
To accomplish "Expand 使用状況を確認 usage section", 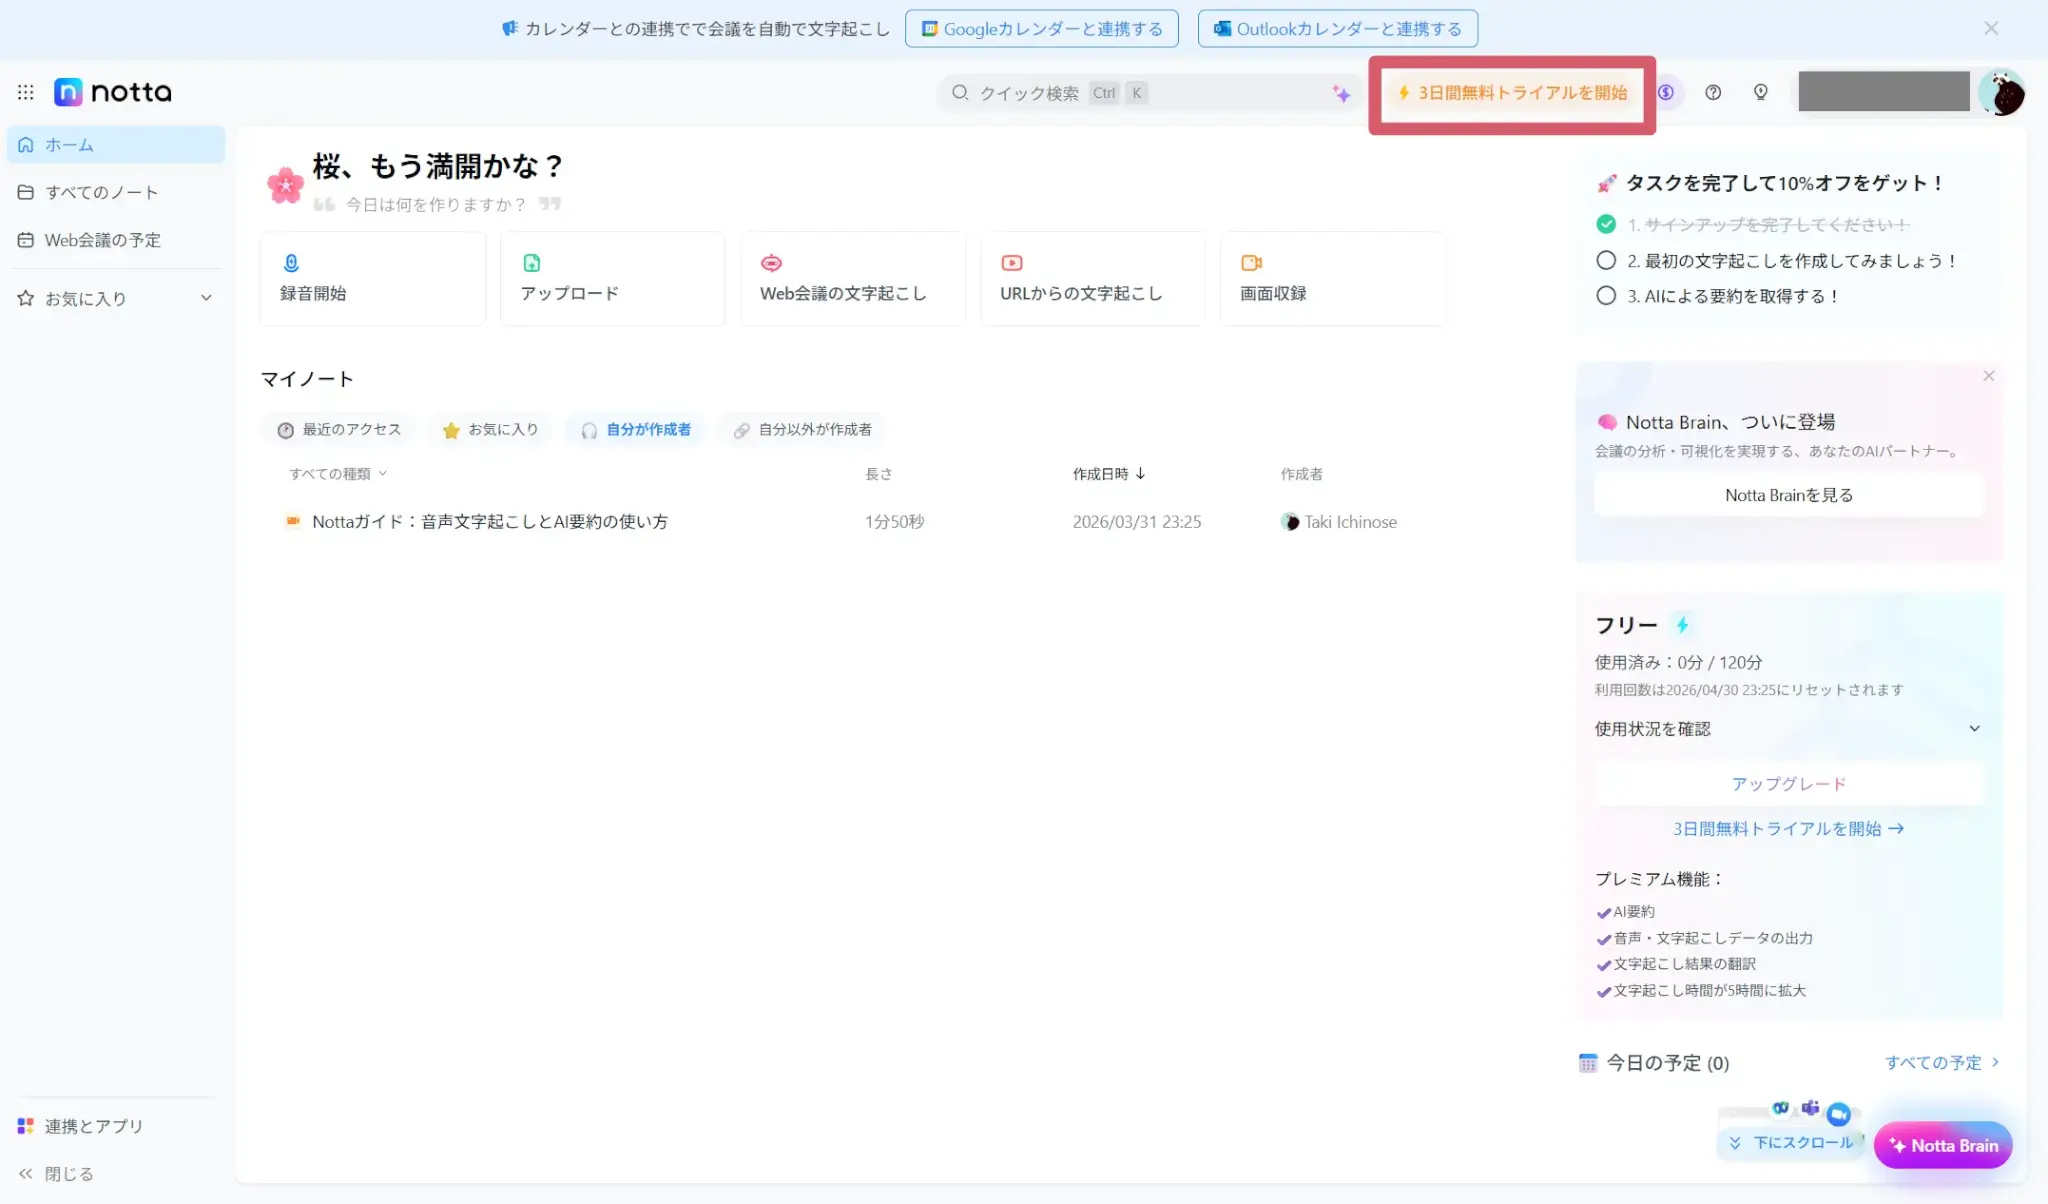I will [1974, 729].
